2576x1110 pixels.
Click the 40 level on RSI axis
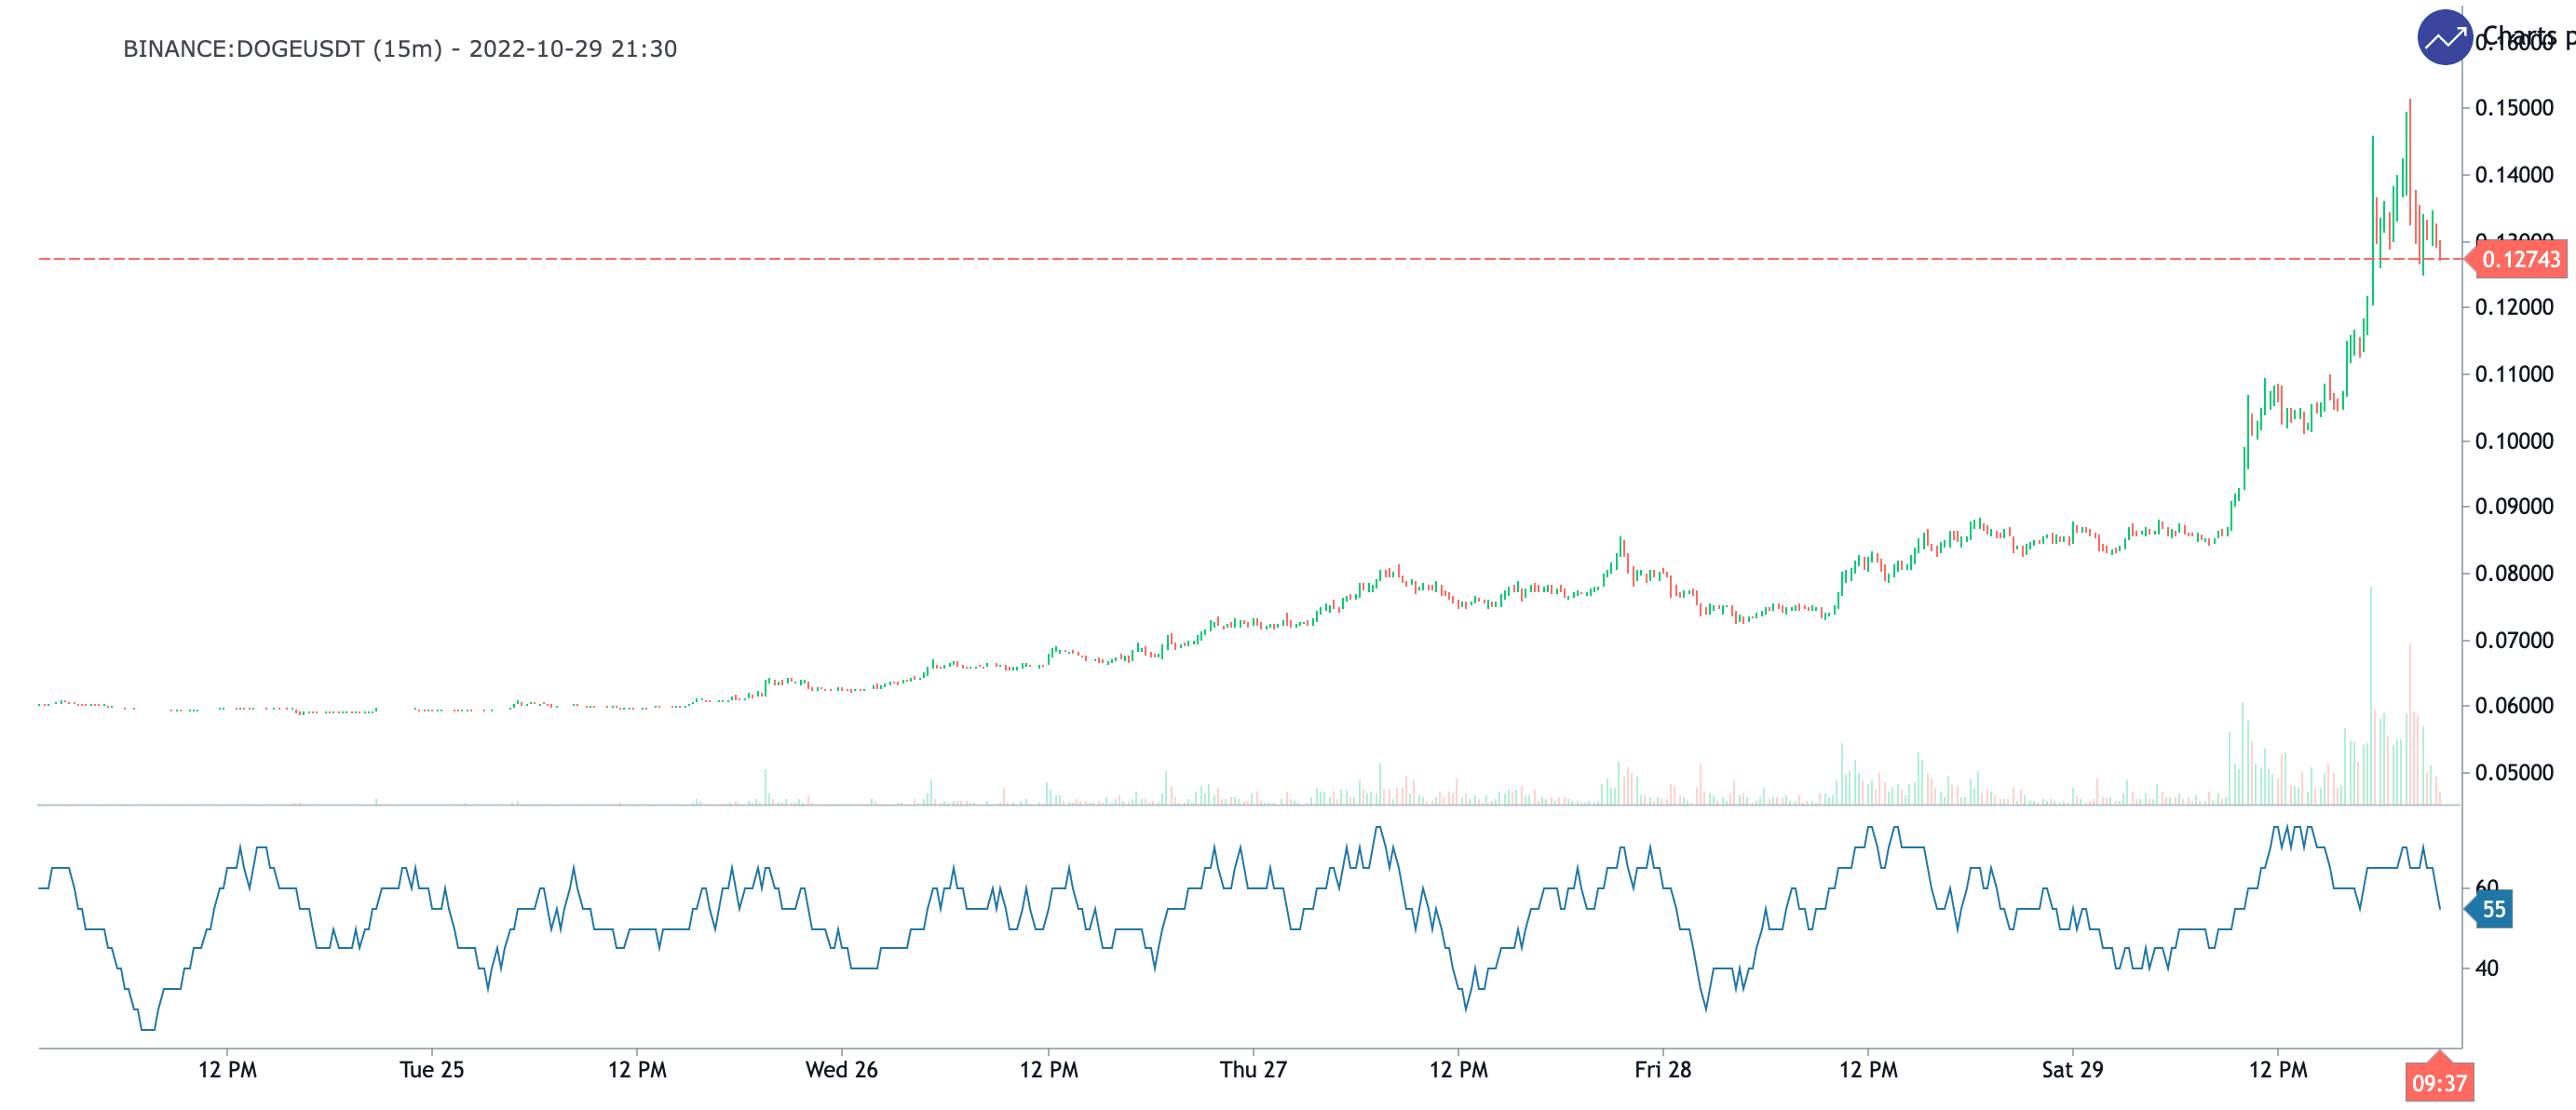pyautogui.click(x=2486, y=968)
